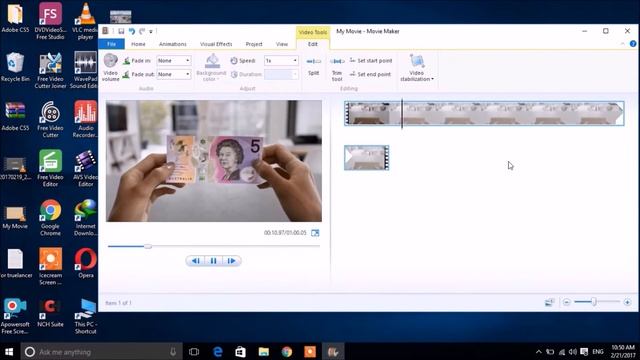The width and height of the screenshot is (640, 360).
Task: Switch to the View tab
Action: 282,44
